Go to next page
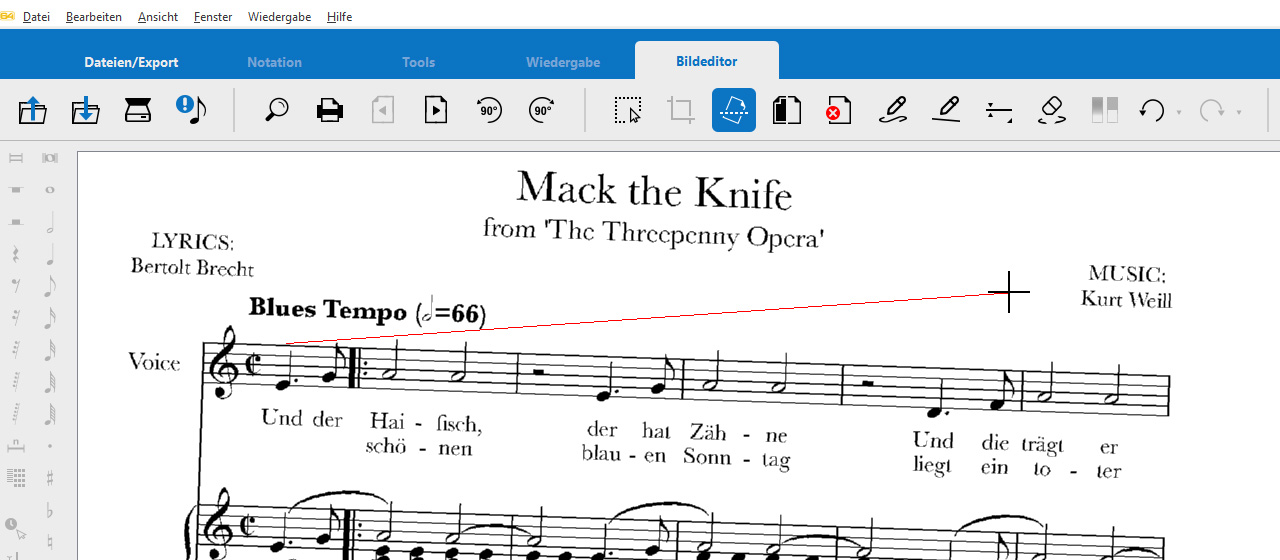Viewport: 1280px width, 560px height. coord(436,110)
